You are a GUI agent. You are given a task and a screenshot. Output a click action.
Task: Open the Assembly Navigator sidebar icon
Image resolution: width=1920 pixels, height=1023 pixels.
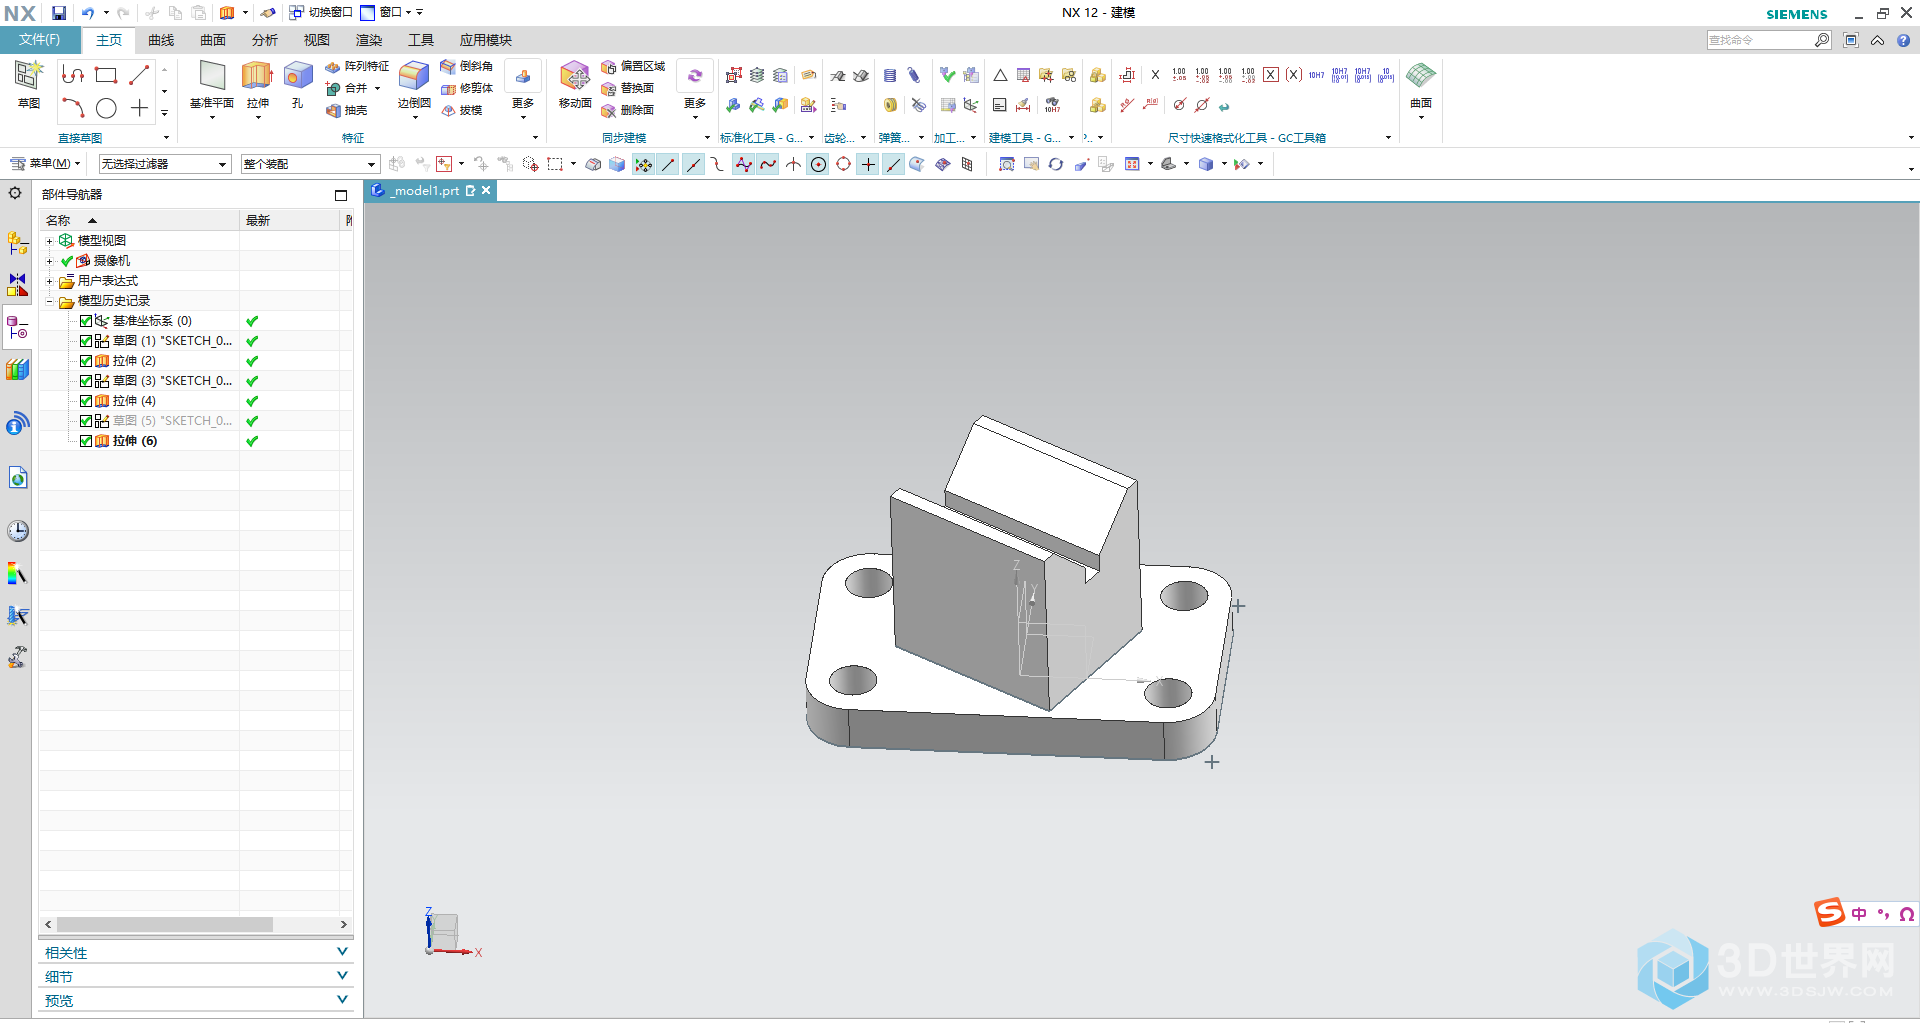pos(18,243)
